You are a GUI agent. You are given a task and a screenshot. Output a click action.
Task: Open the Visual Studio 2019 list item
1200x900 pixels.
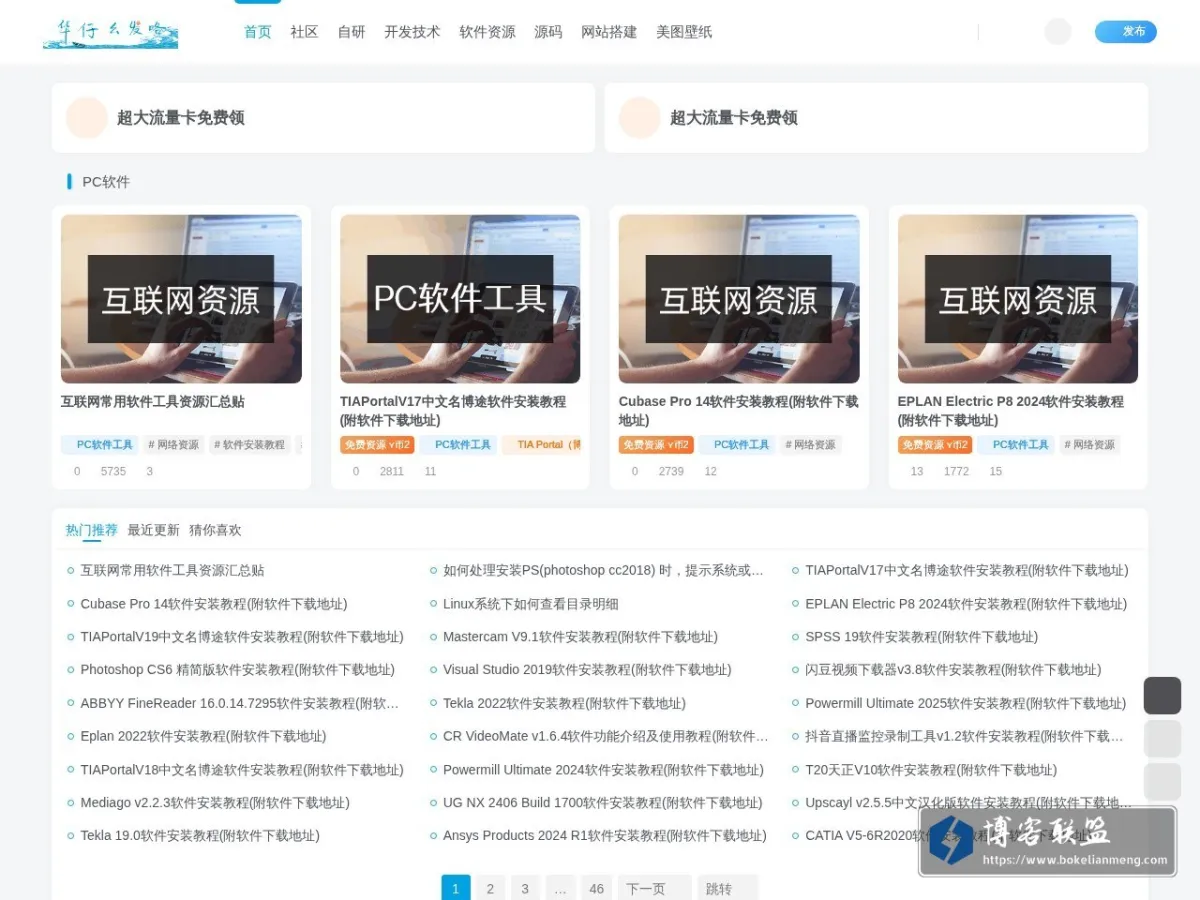pyautogui.click(x=587, y=670)
